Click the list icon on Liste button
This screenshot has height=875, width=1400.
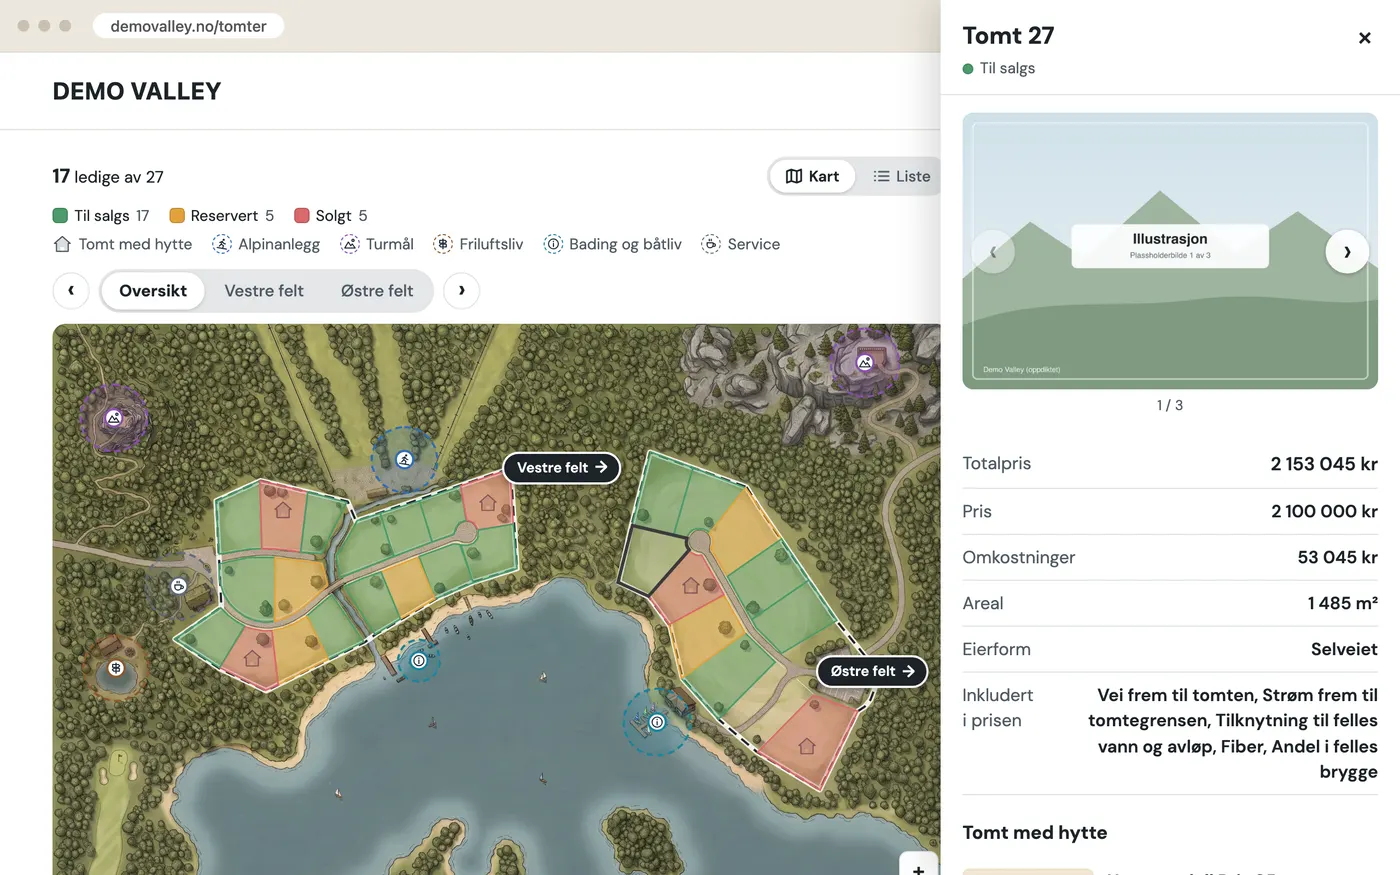click(x=881, y=176)
